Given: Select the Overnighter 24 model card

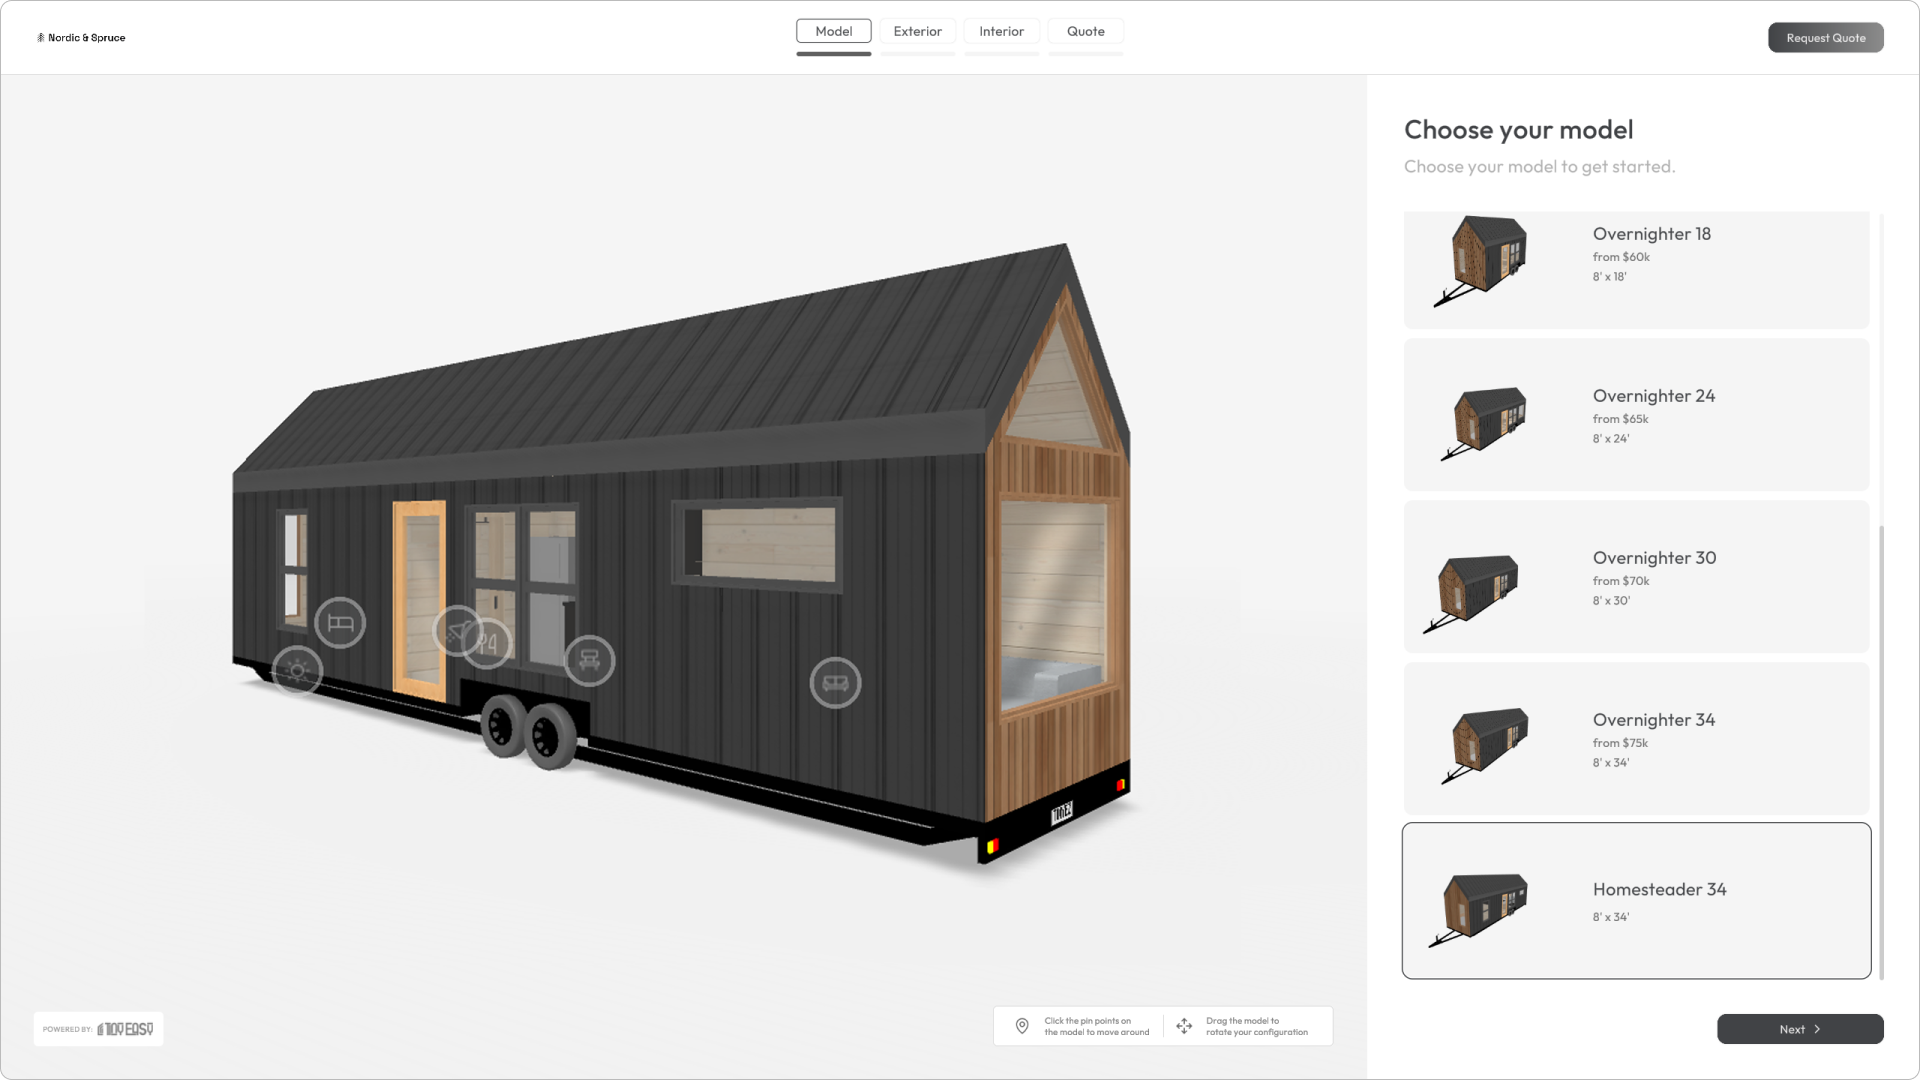Looking at the screenshot, I should 1636,414.
